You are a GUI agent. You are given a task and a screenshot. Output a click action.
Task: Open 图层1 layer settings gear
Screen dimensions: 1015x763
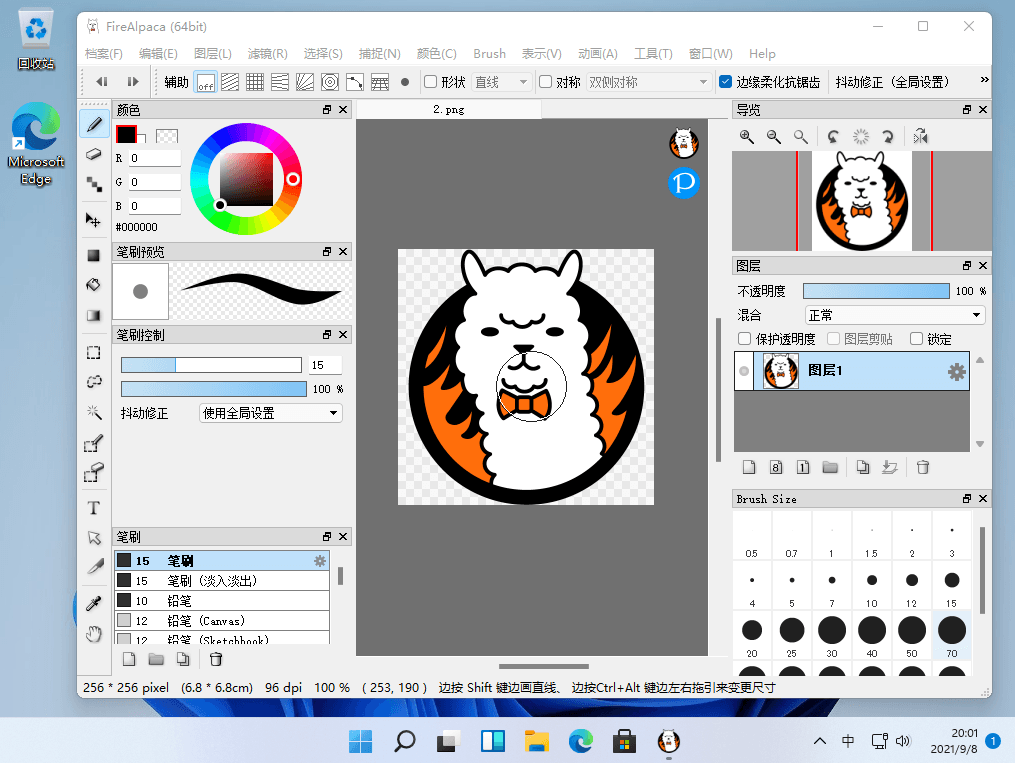pyautogui.click(x=957, y=371)
